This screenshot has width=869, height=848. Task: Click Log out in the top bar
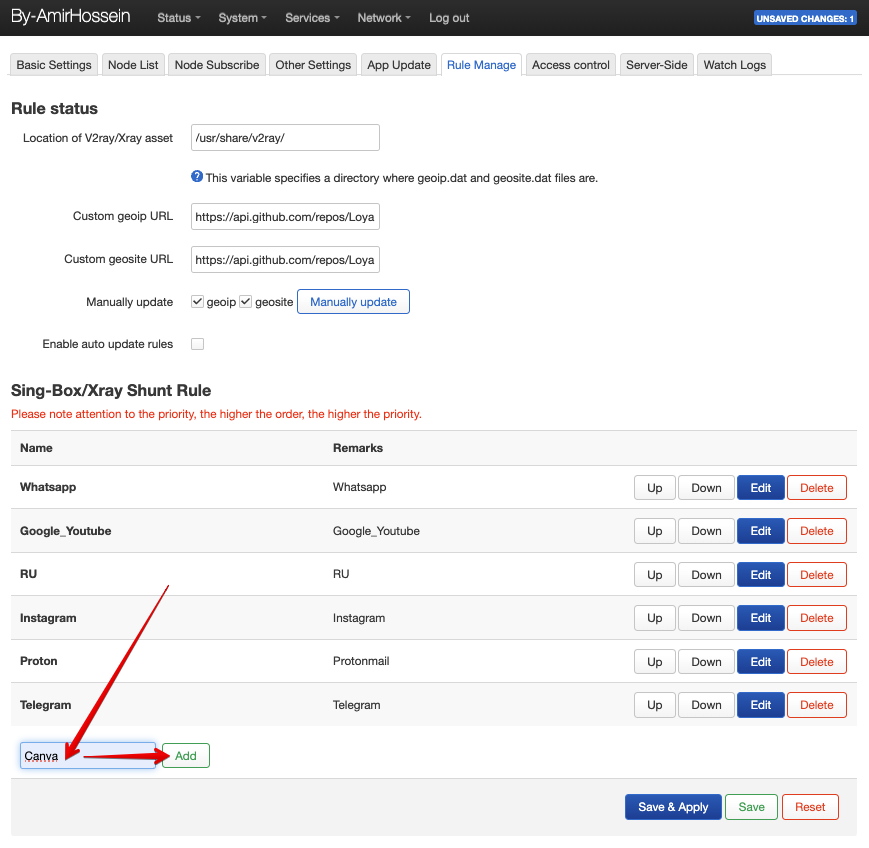(x=449, y=18)
